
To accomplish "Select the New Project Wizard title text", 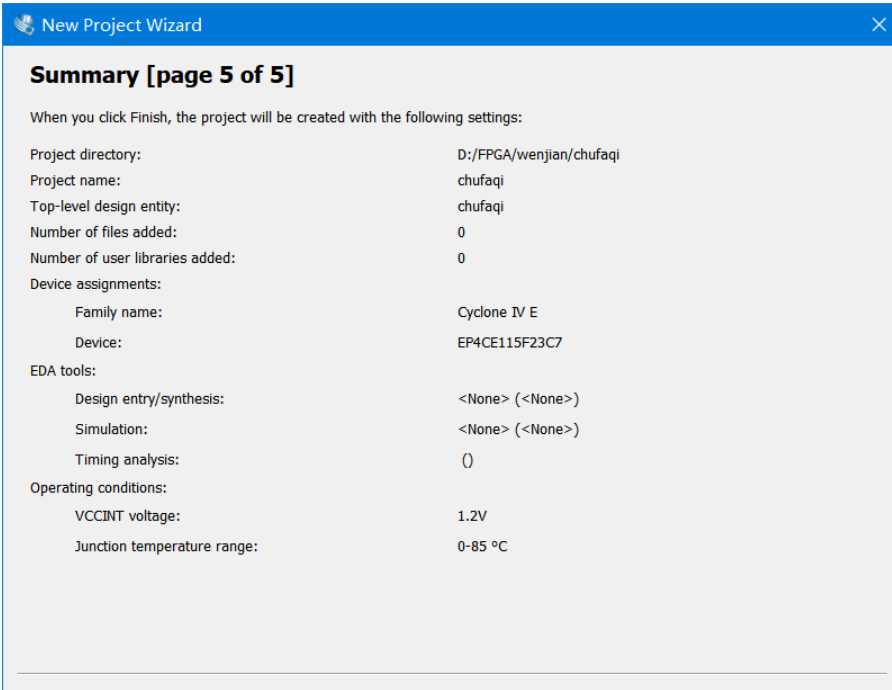I will coord(122,25).
